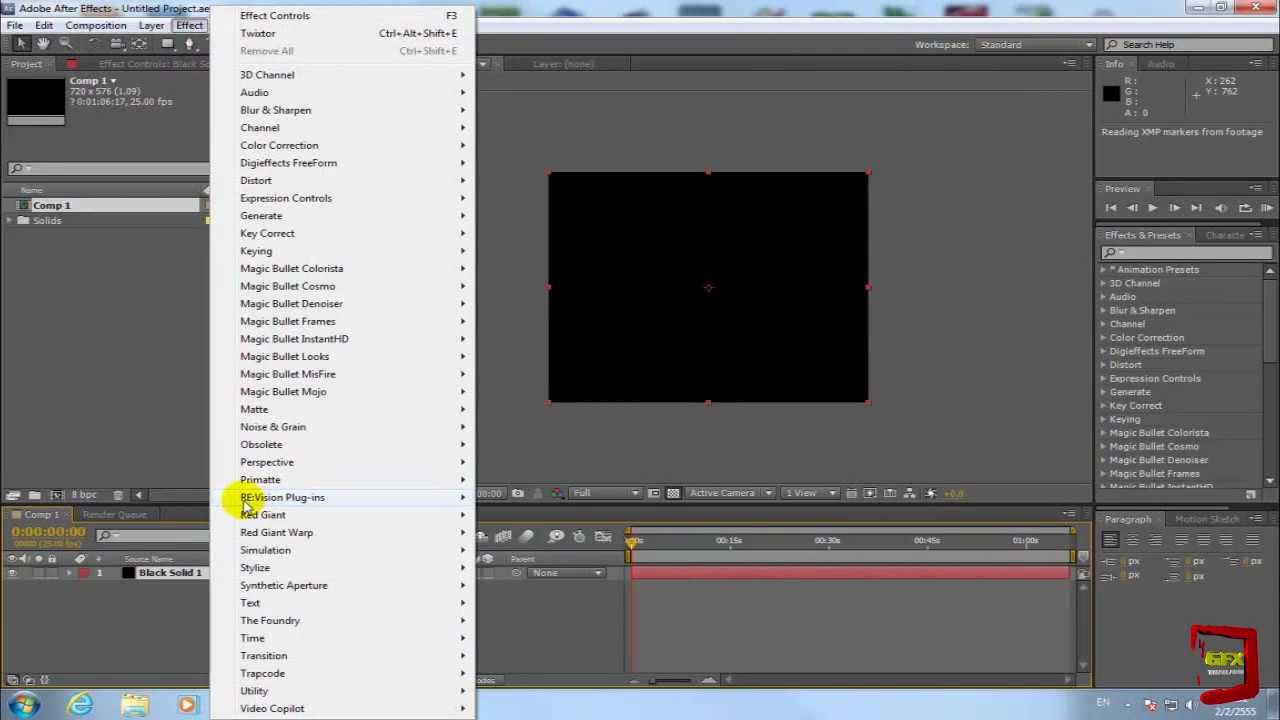Screen dimensions: 1280x720
Task: Expand Animation Presets in Effects & Presets
Action: point(1104,270)
